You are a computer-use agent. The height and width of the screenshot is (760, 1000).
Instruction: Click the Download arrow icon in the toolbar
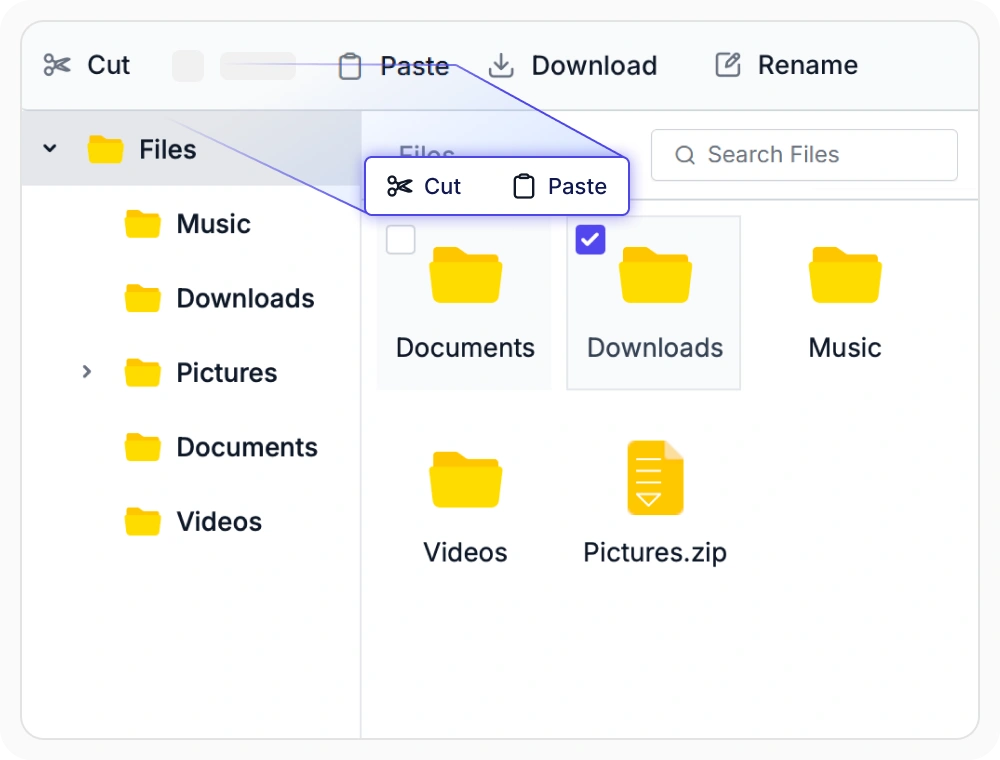501,65
